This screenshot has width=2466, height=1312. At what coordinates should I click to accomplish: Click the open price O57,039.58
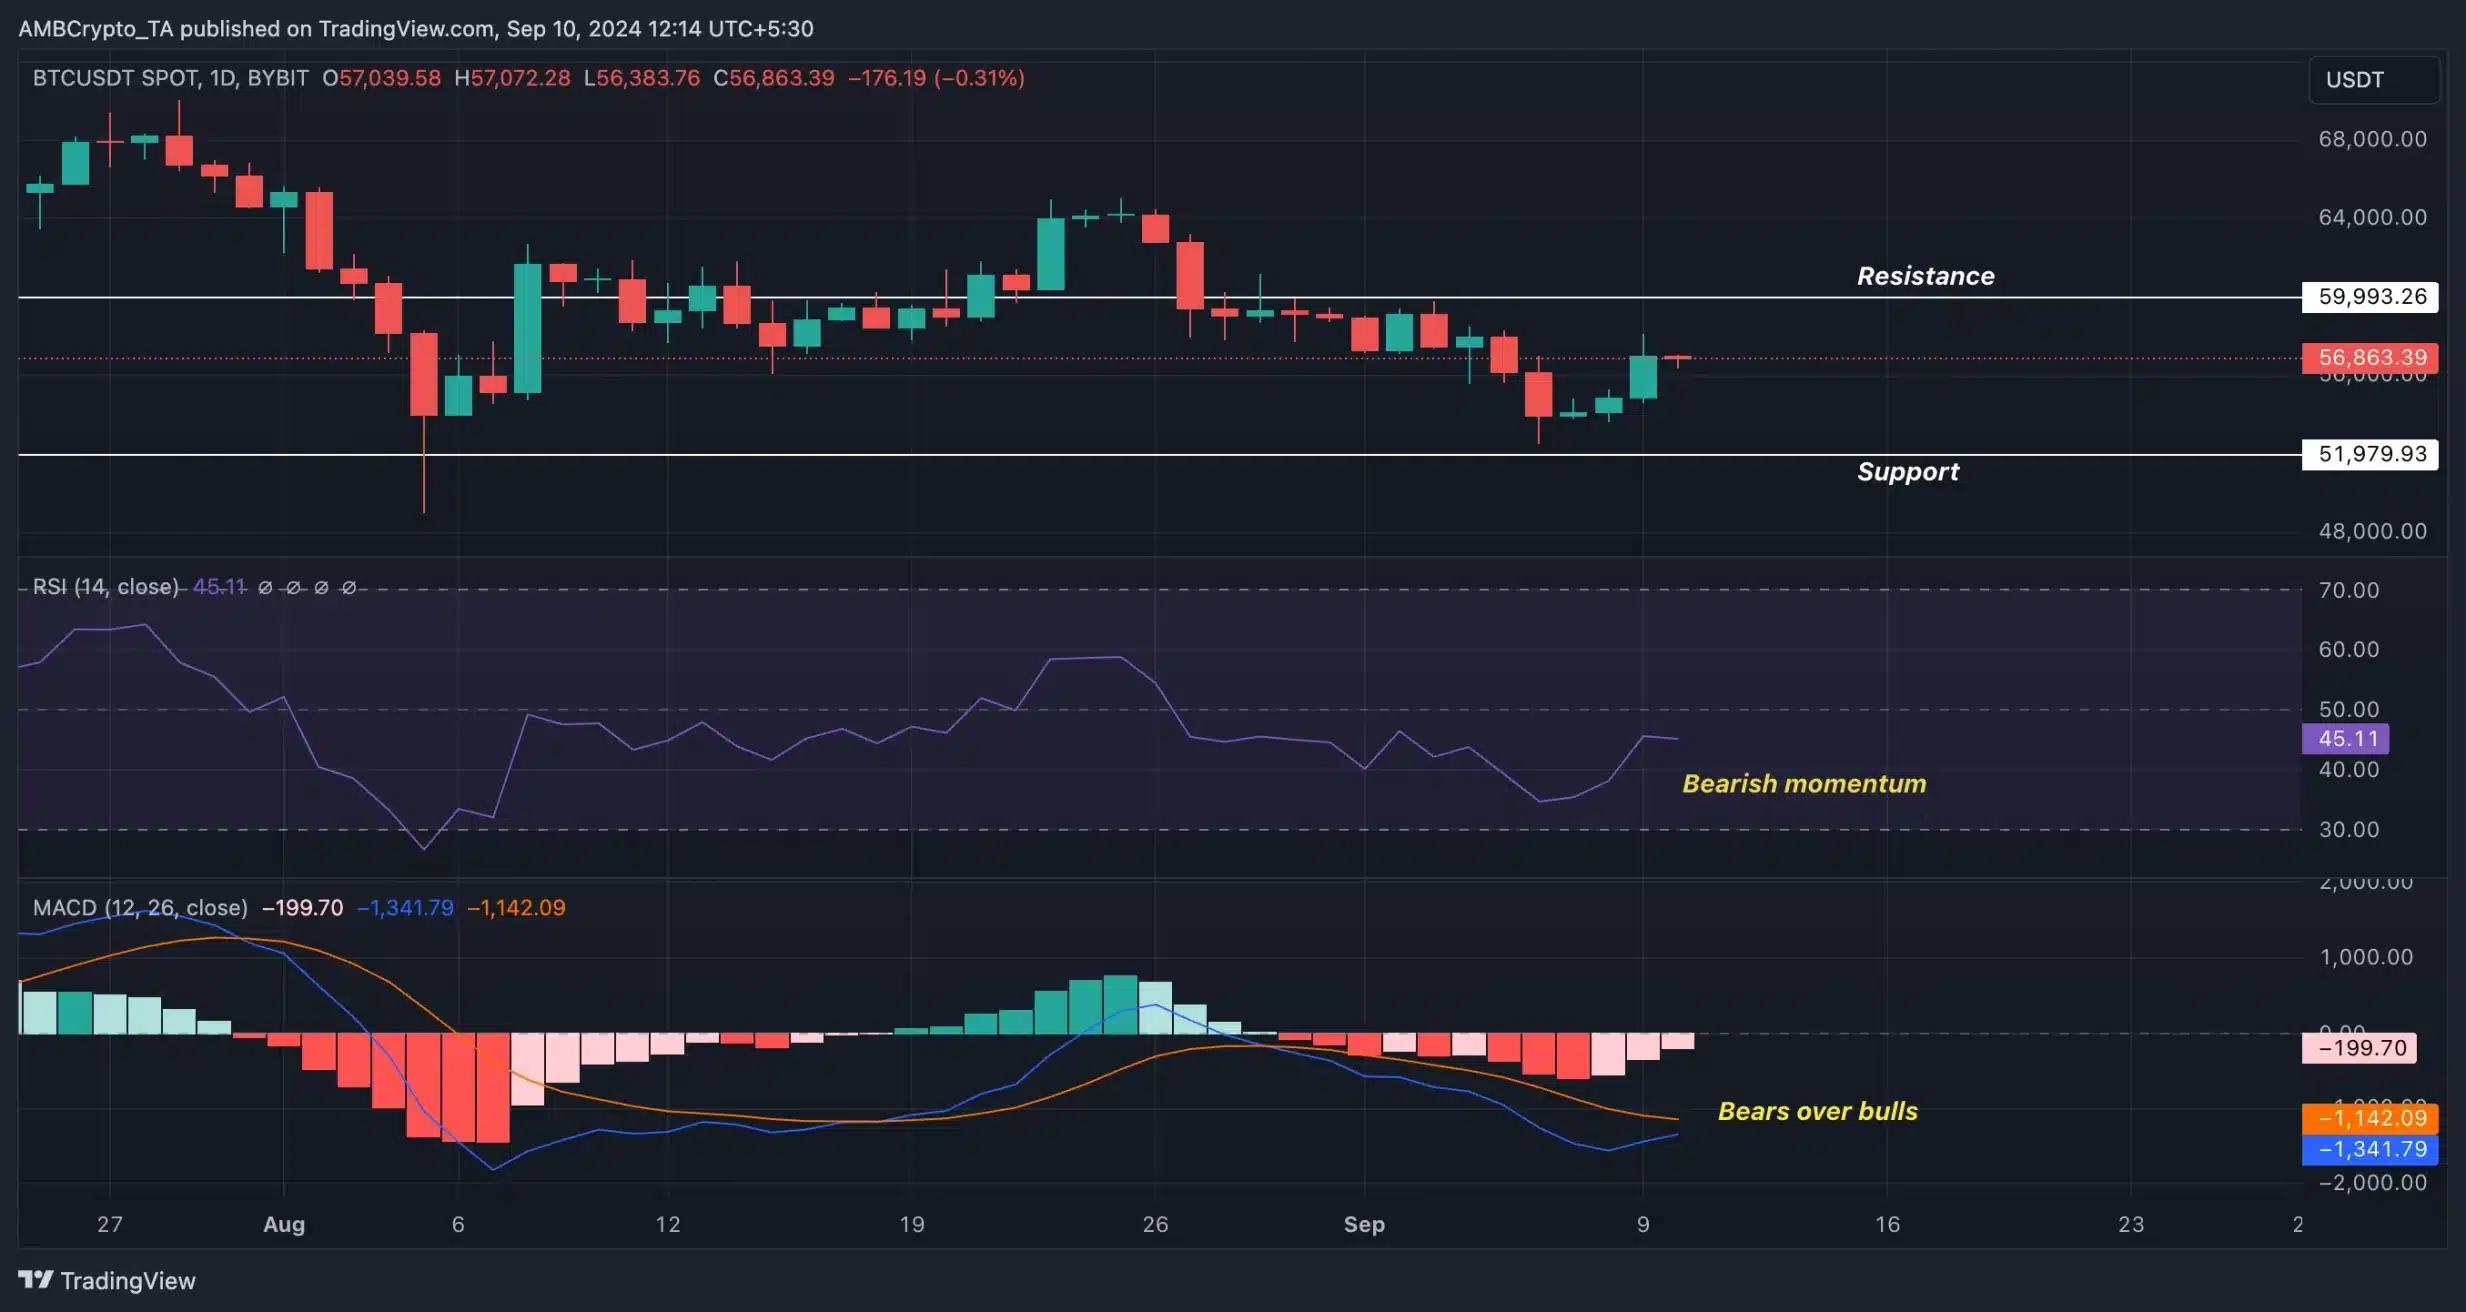click(x=381, y=78)
